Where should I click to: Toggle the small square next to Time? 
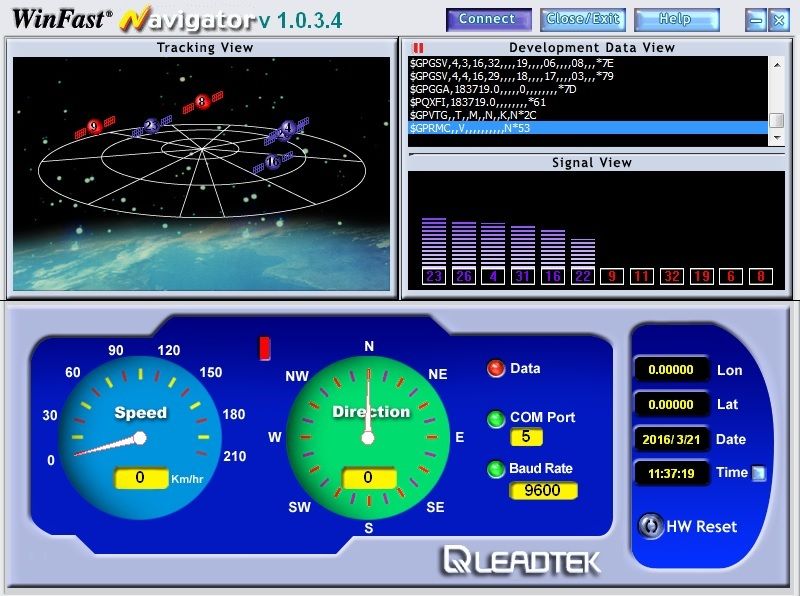point(759,473)
